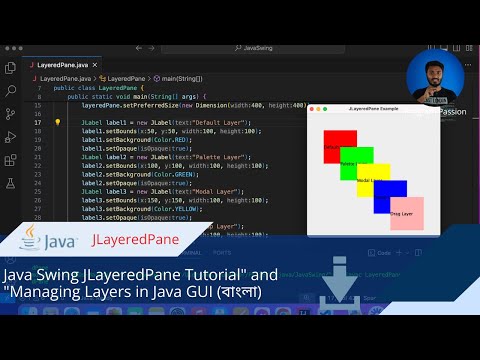
Task: Open the Explorer view in activity bar
Action: pos(10,68)
